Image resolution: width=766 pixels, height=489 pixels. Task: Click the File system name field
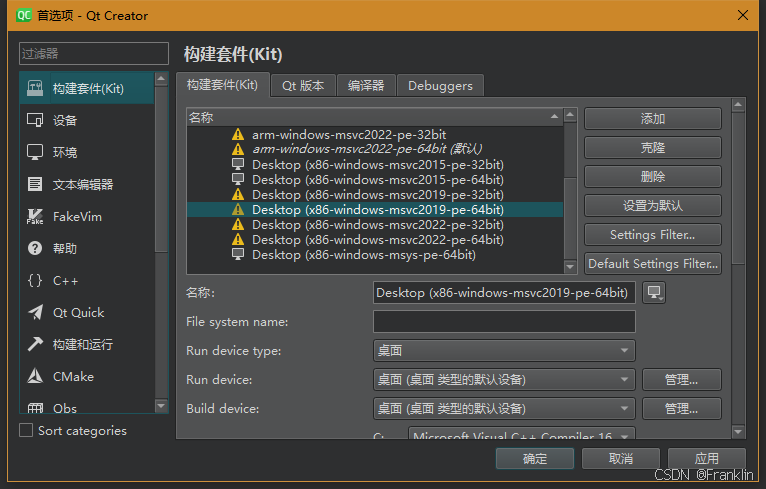pyautogui.click(x=504, y=321)
